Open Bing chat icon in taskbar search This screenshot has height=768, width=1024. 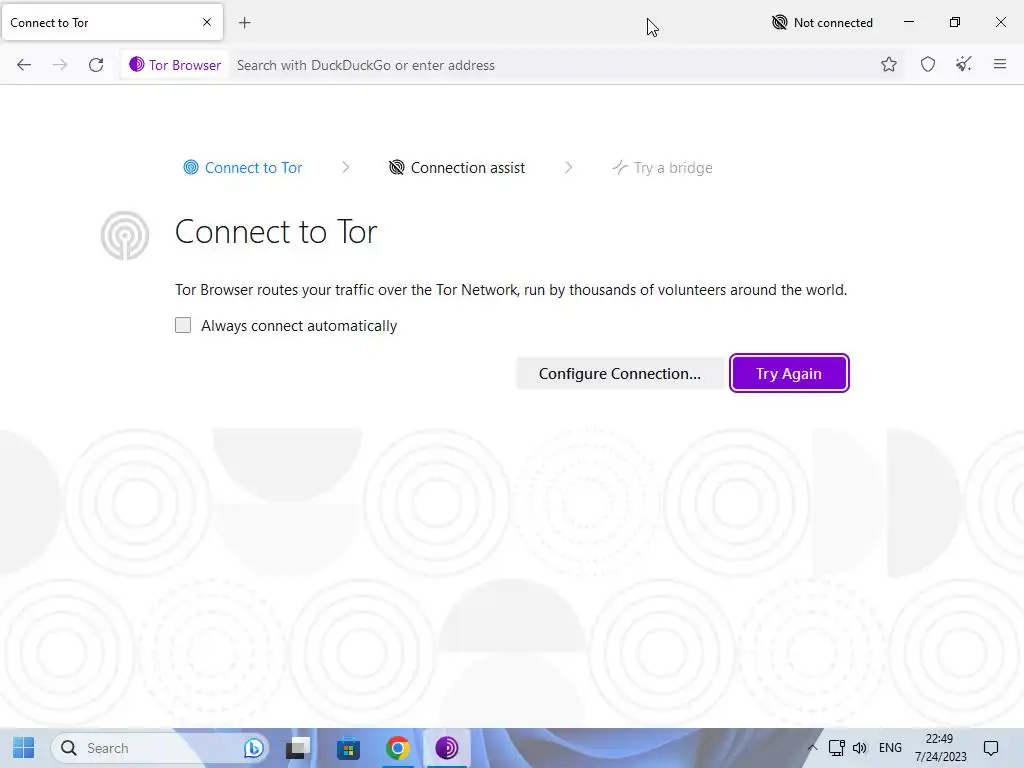click(x=253, y=748)
